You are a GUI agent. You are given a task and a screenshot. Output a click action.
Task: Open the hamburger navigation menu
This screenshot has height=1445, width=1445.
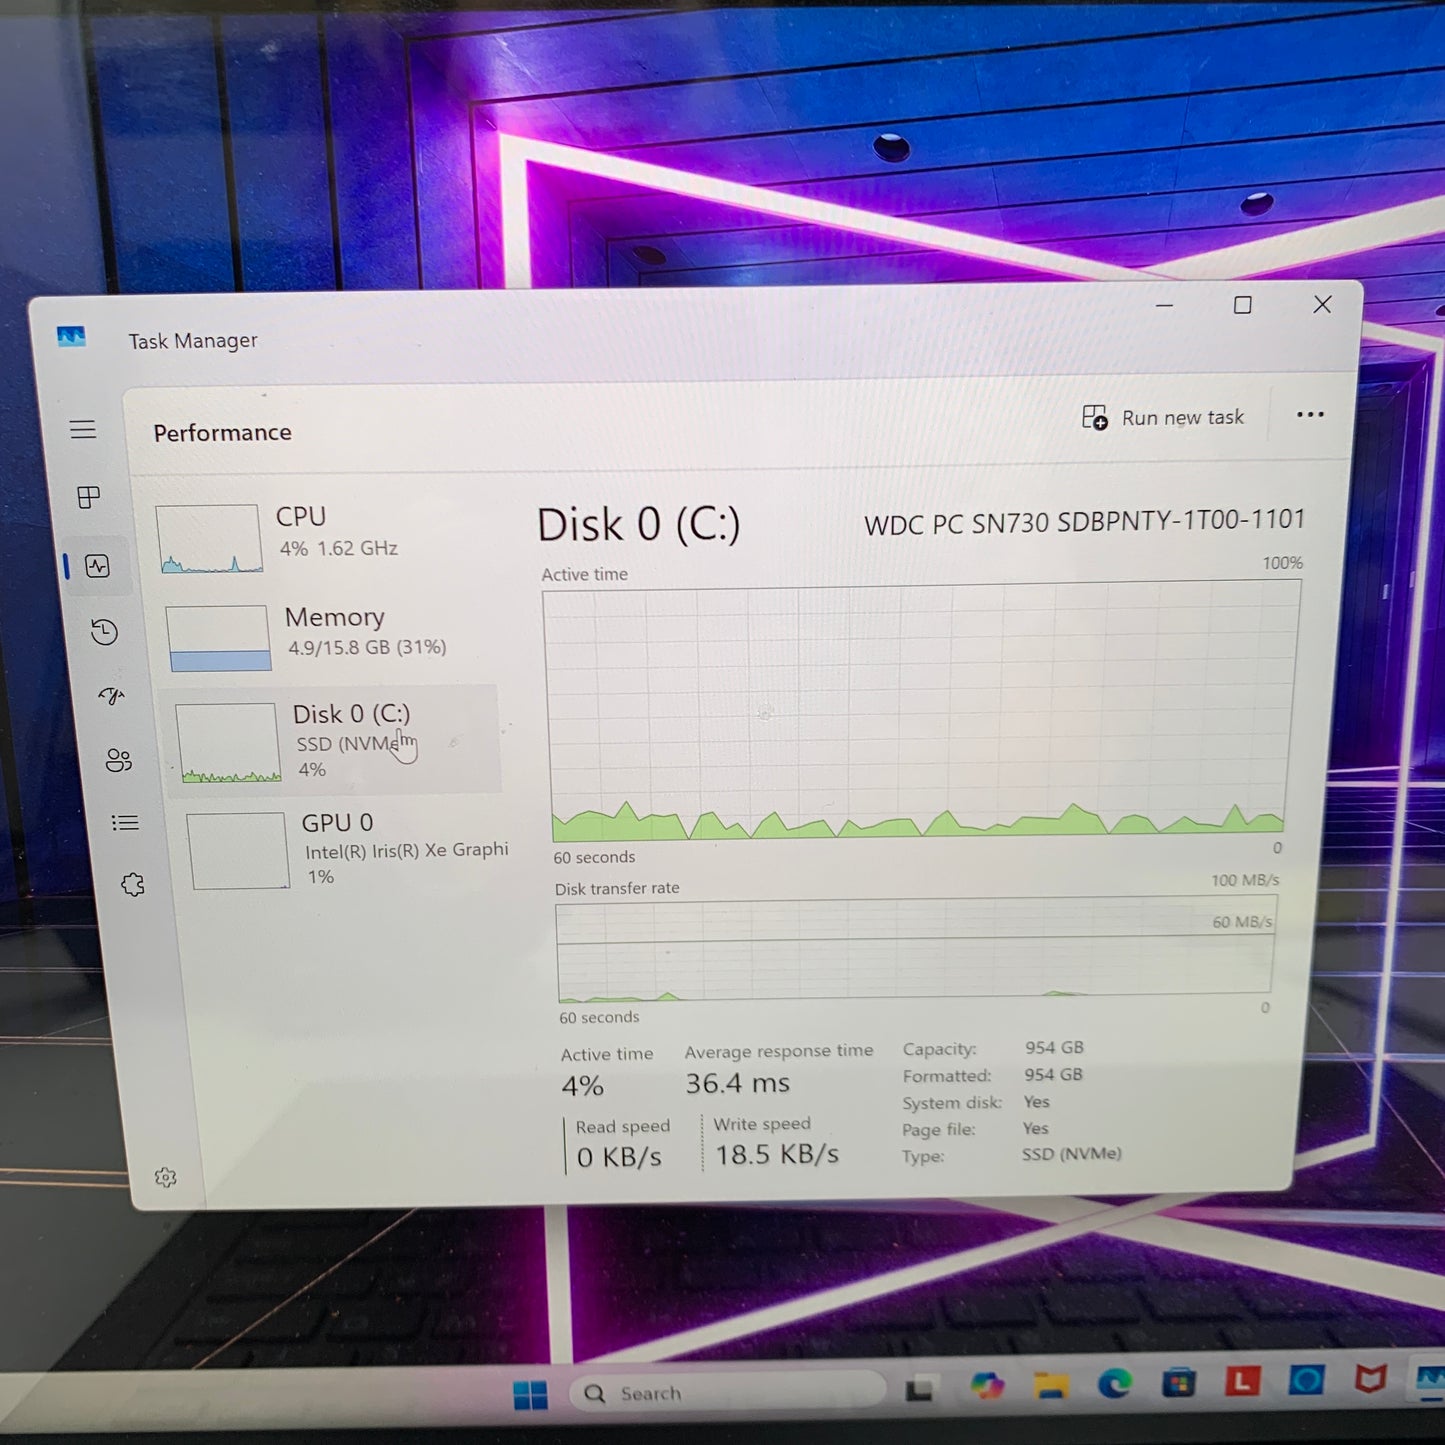pos(83,430)
